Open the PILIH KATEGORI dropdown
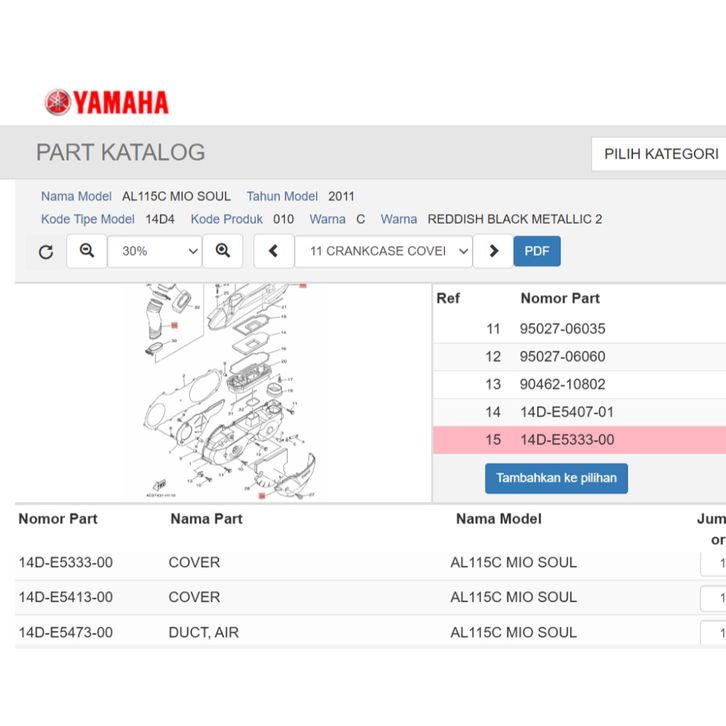Image resolution: width=726 pixels, height=726 pixels. [x=660, y=154]
